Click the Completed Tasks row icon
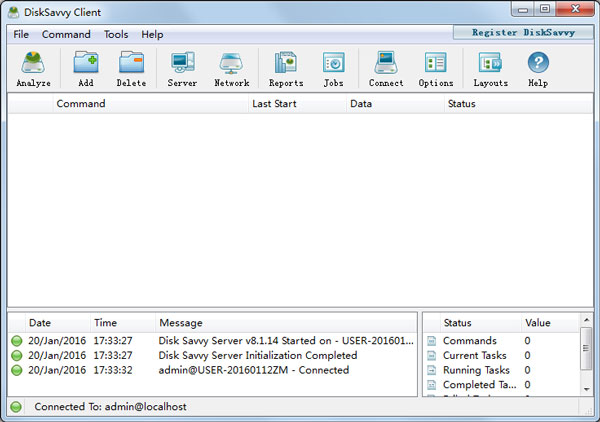This screenshot has height=422, width=600. pyautogui.click(x=431, y=385)
